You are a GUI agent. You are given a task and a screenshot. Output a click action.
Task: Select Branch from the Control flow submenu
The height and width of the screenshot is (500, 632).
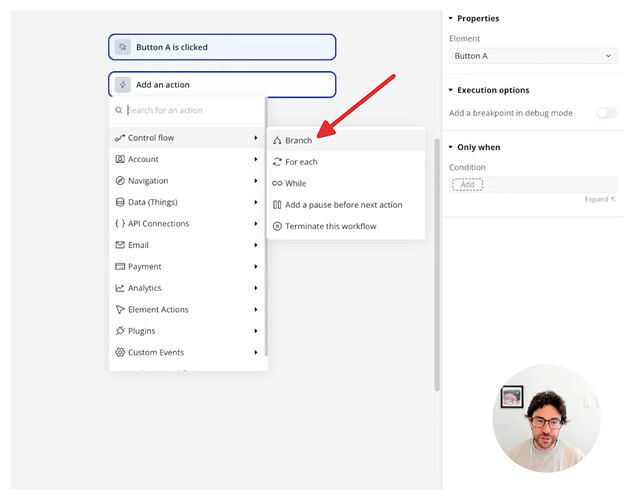(x=346, y=140)
